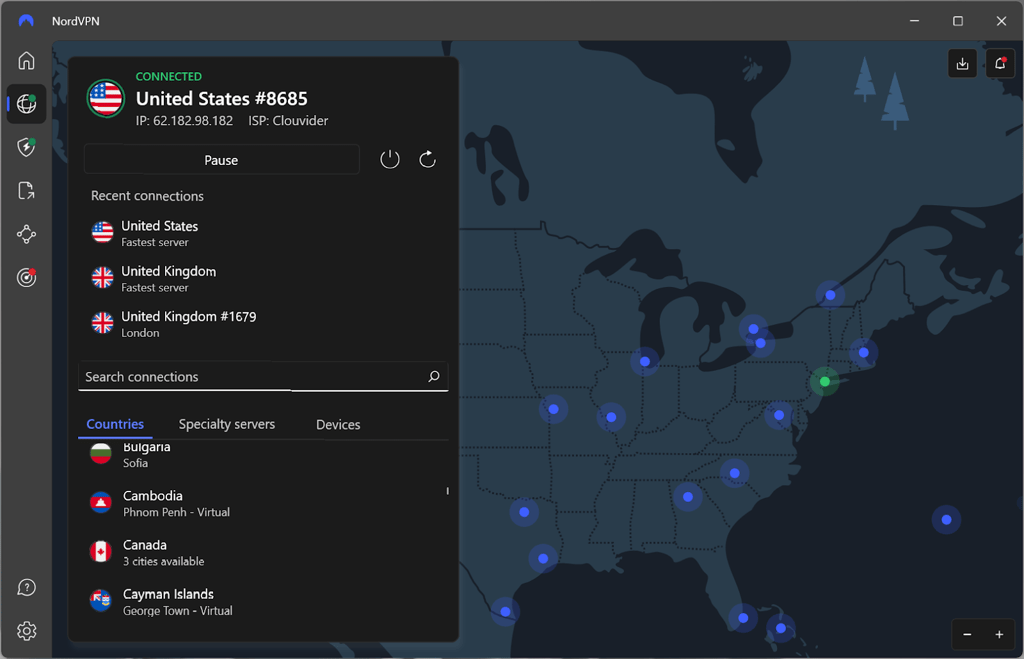Switch to the Devices tab
The height and width of the screenshot is (659, 1024).
click(x=338, y=425)
